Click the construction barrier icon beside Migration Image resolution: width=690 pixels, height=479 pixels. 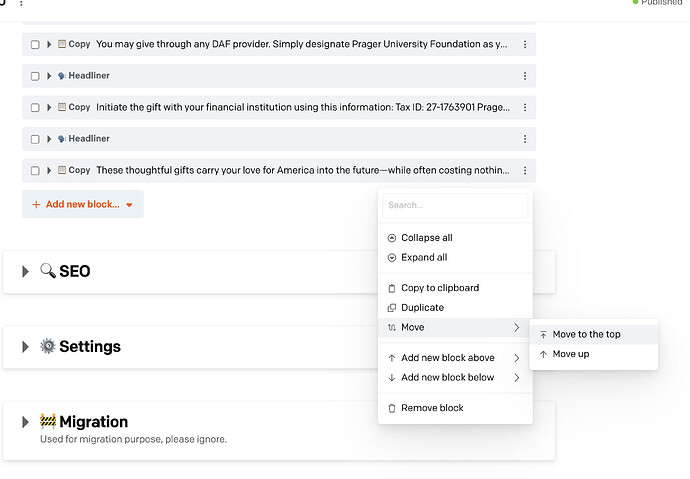tap(48, 421)
